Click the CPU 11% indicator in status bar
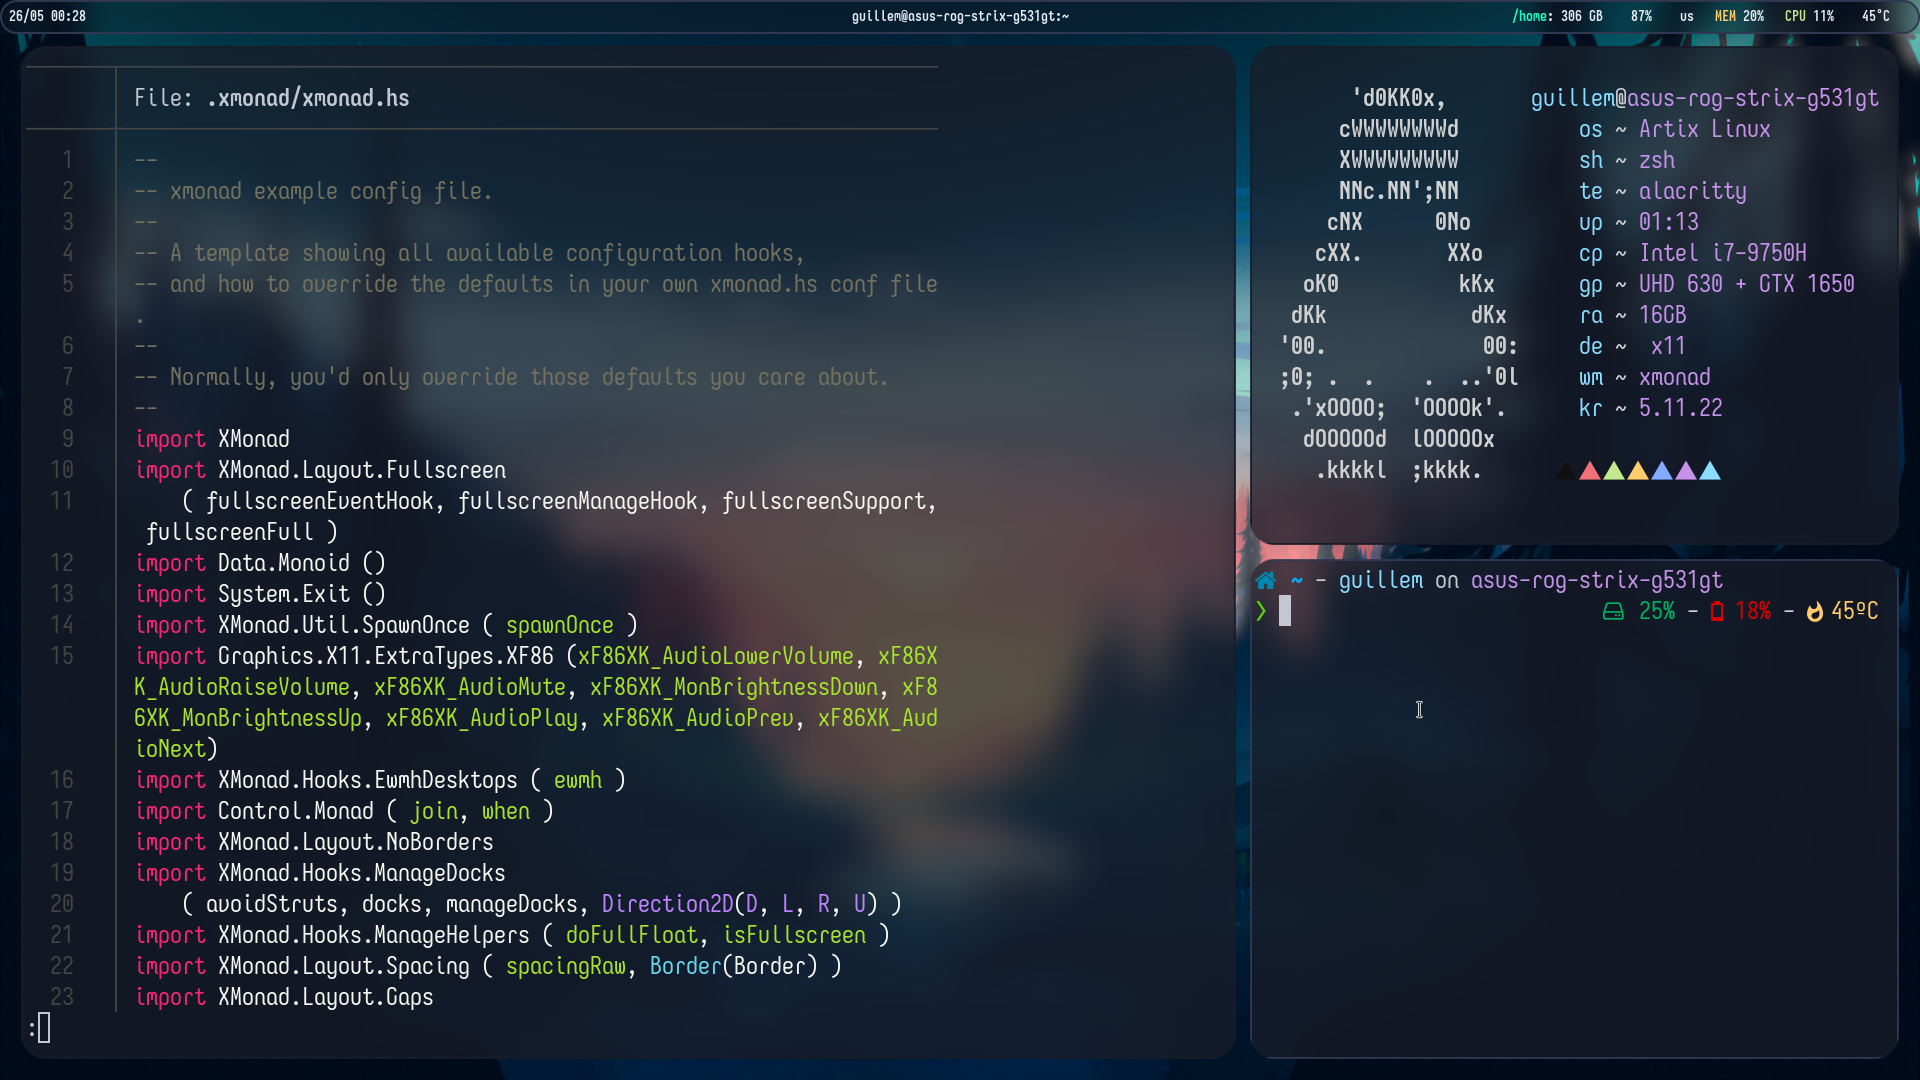Screen dimensions: 1920x1080 coord(1809,16)
